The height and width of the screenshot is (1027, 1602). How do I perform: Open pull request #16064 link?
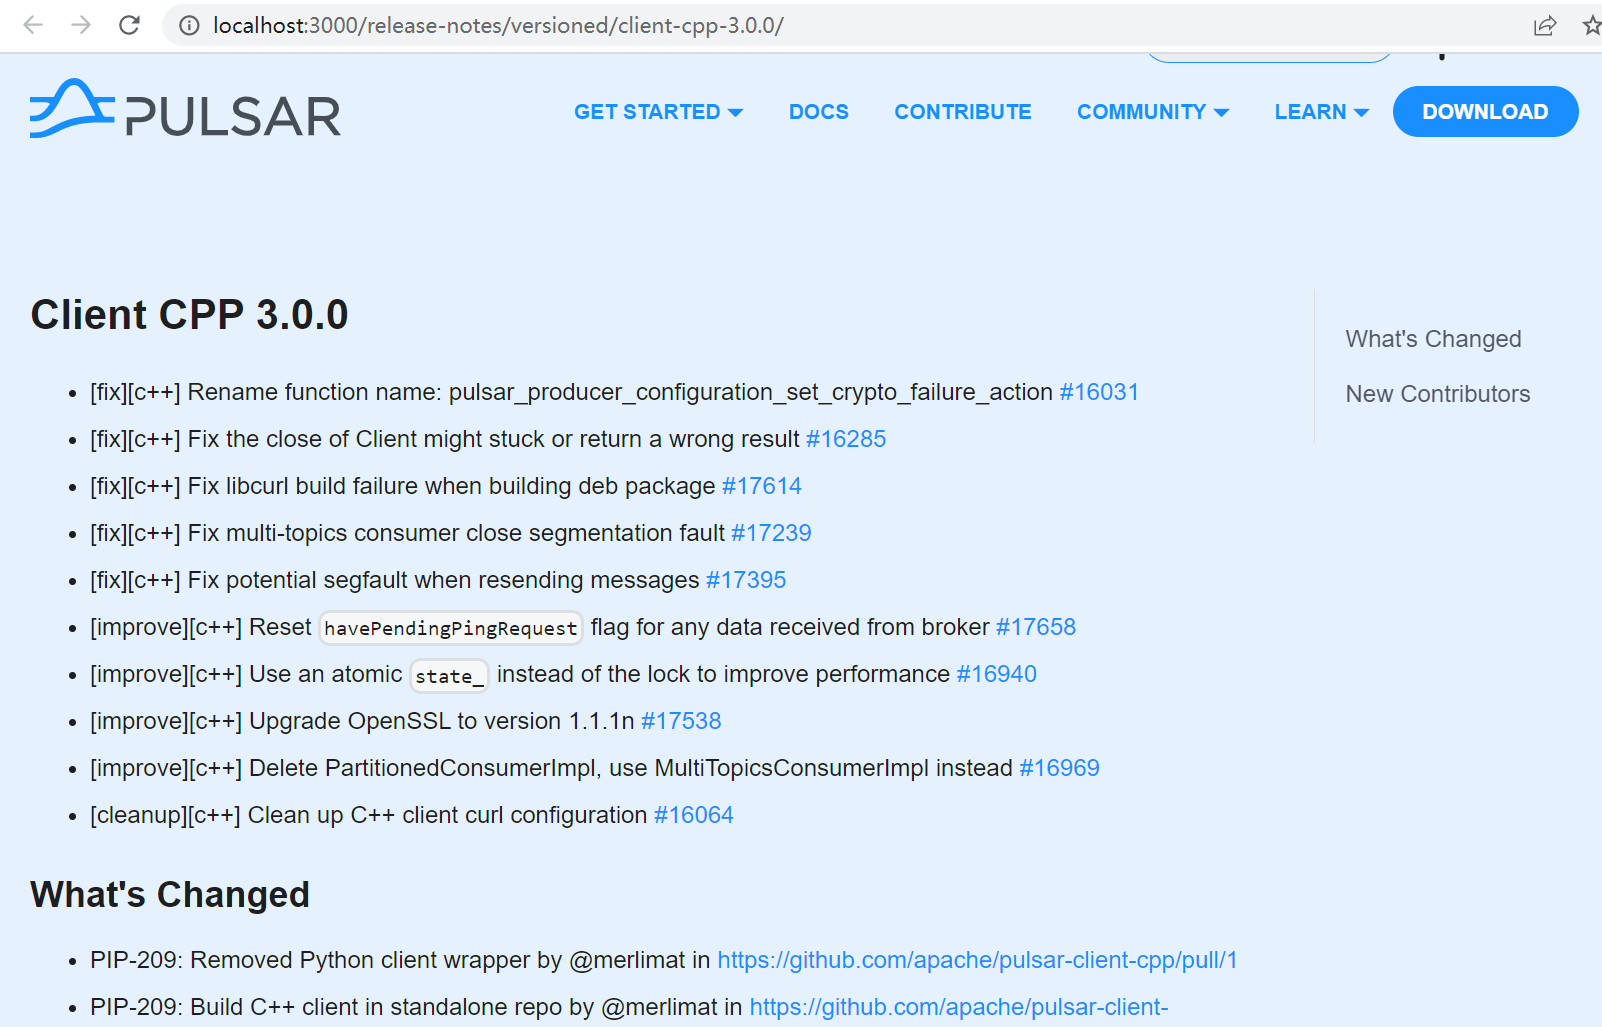click(x=694, y=815)
